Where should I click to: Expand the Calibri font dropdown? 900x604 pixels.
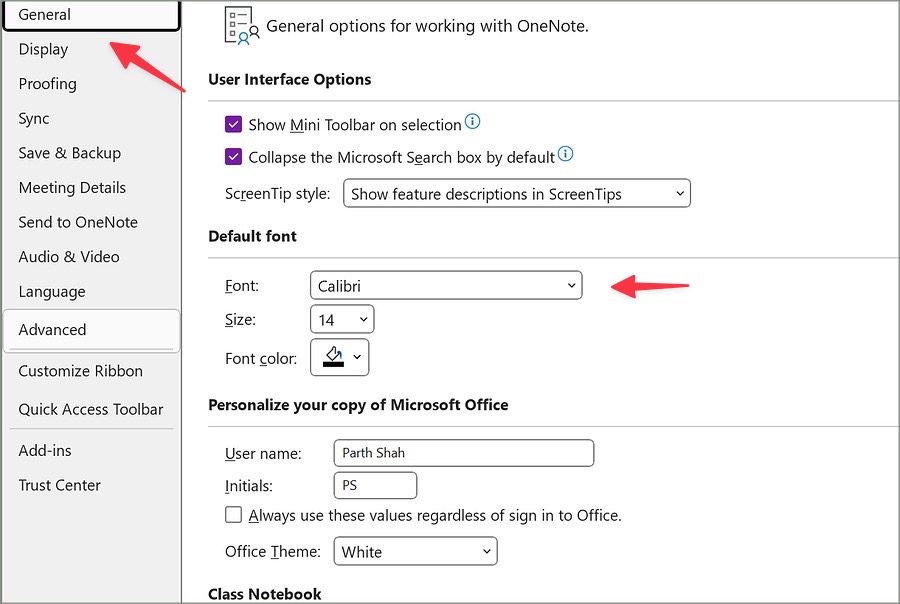[x=446, y=286]
